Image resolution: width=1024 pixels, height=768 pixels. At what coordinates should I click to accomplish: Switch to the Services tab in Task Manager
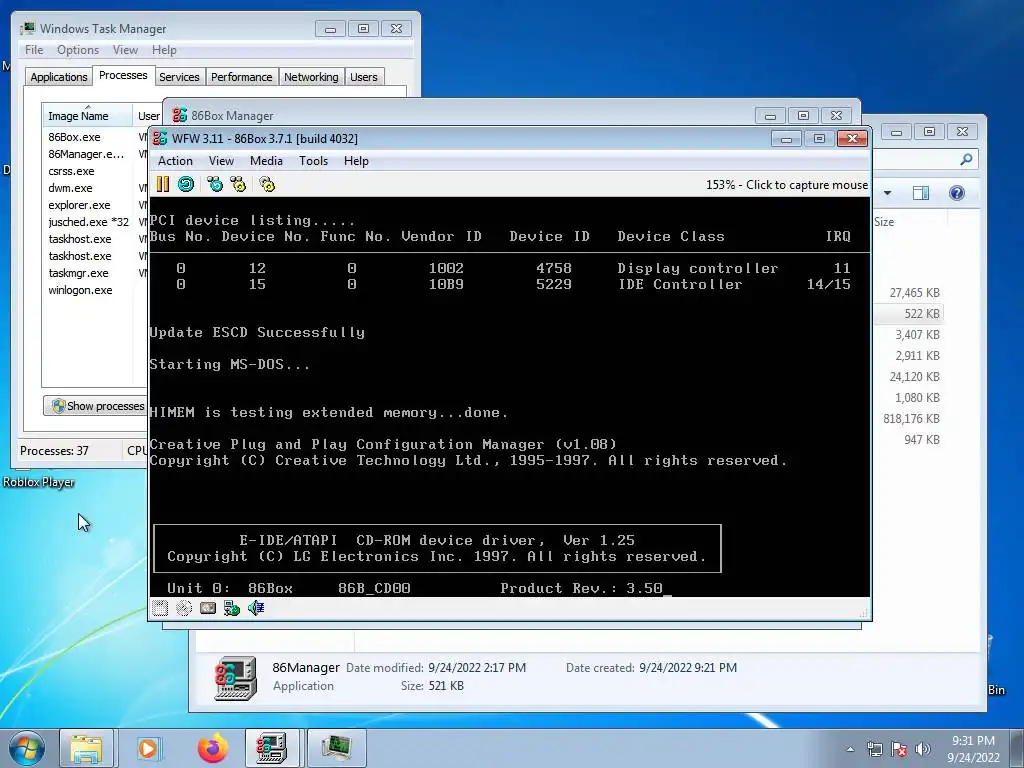(x=179, y=77)
